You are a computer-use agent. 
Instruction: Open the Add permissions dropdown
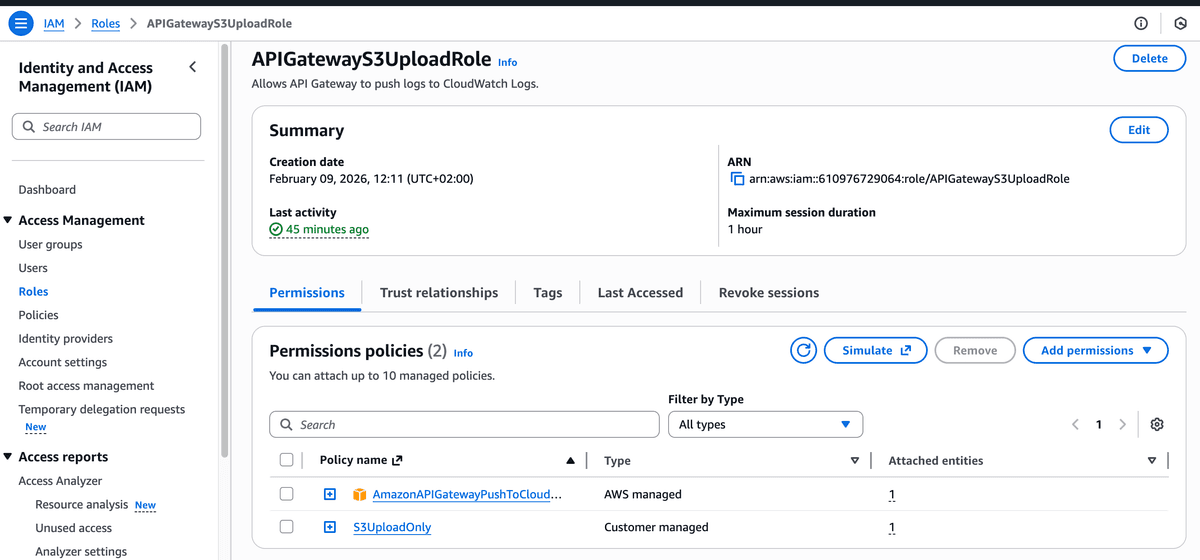[x=1095, y=350]
